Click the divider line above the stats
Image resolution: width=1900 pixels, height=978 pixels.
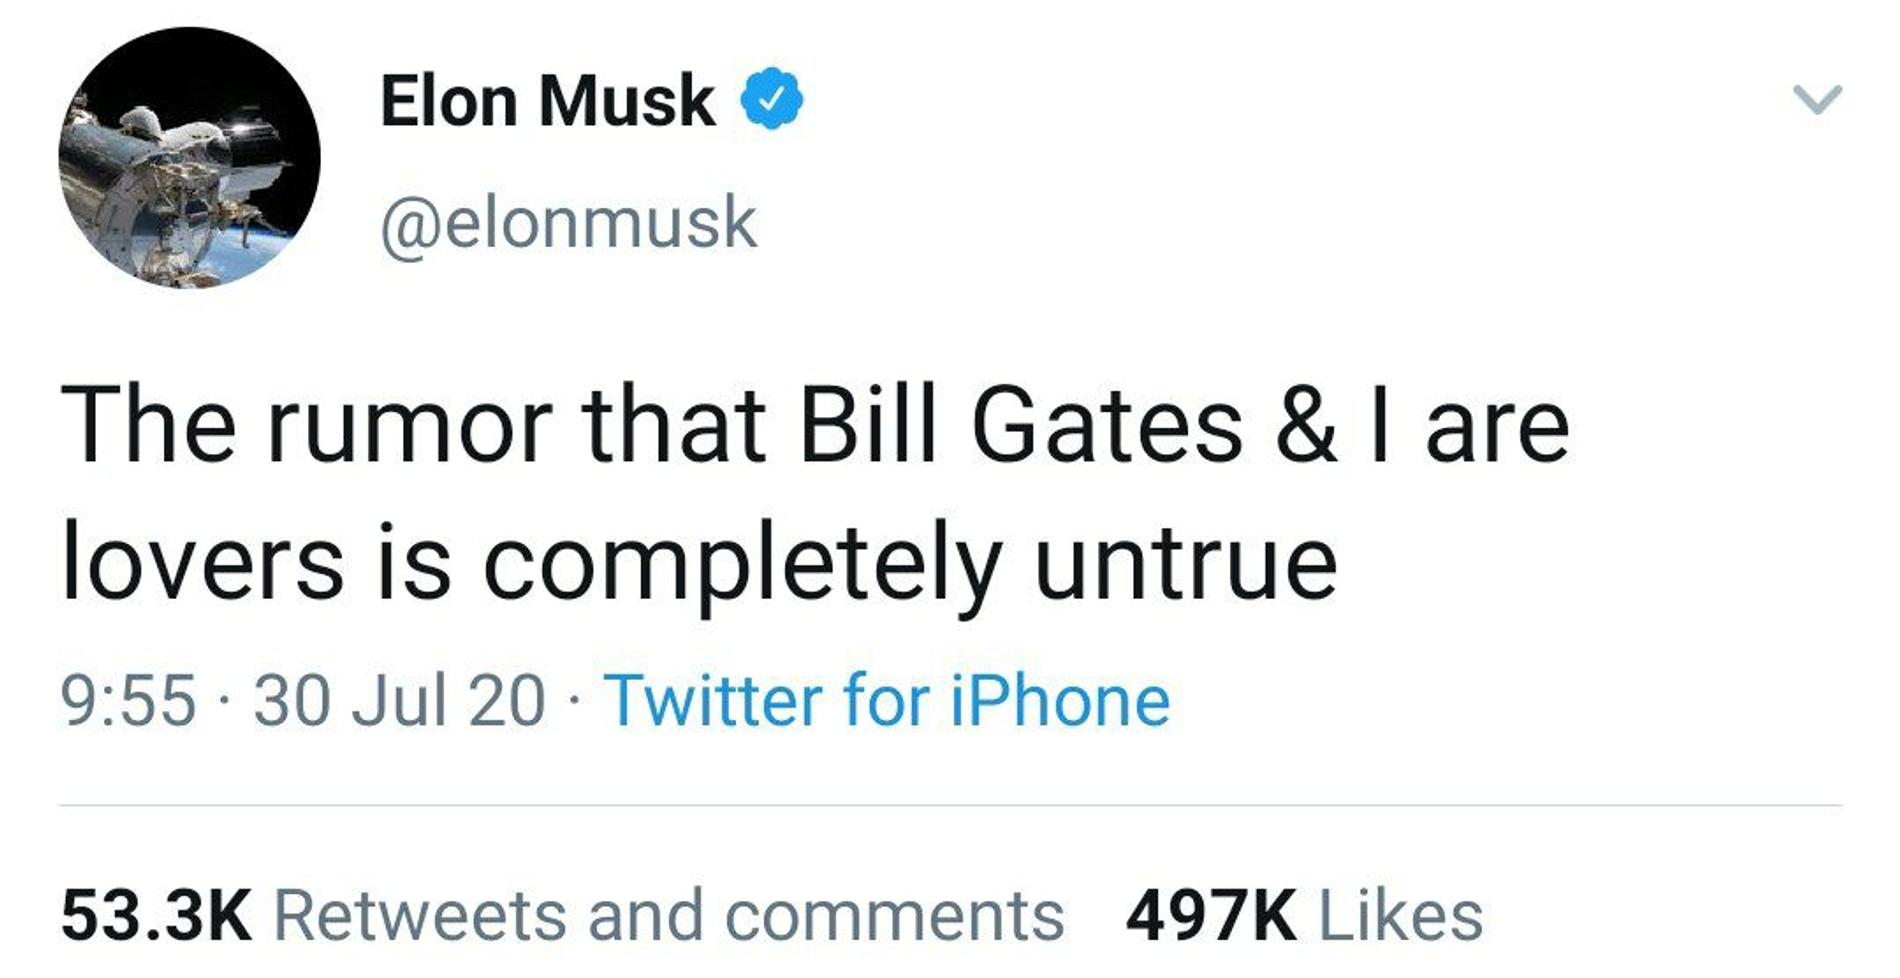coord(950,805)
